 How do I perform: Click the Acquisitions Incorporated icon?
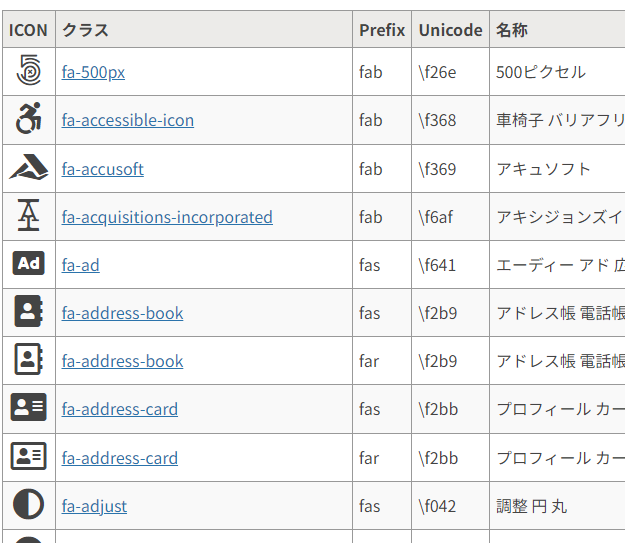[29, 215]
